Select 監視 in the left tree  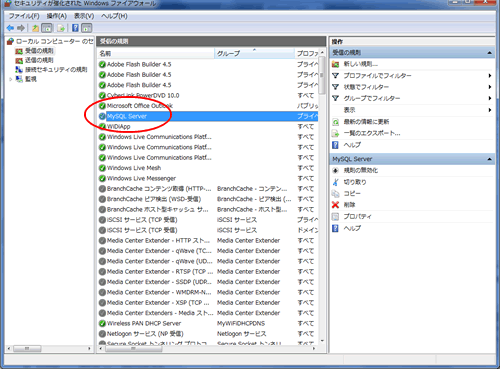[26, 79]
